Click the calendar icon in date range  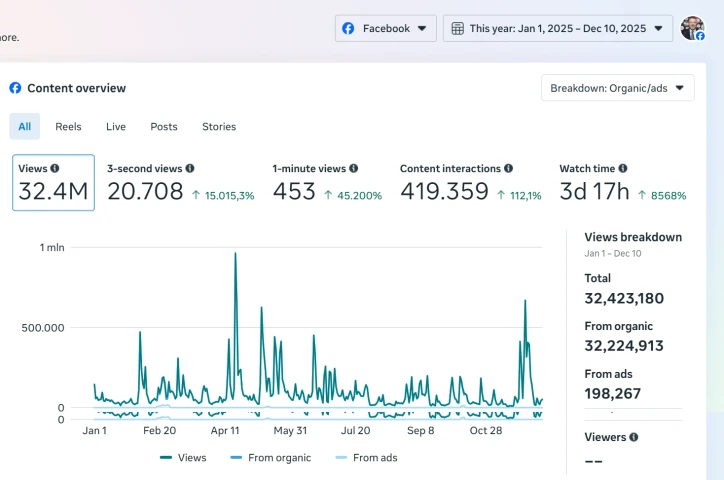[x=458, y=29]
